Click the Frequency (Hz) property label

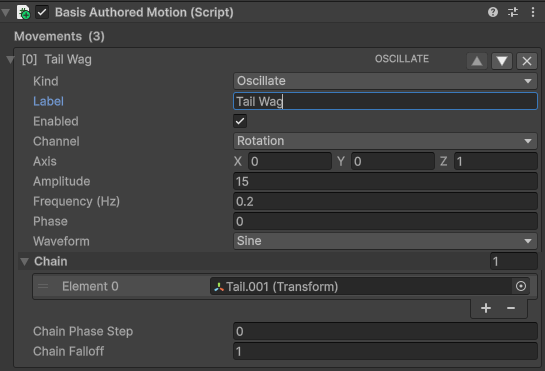(x=76, y=201)
